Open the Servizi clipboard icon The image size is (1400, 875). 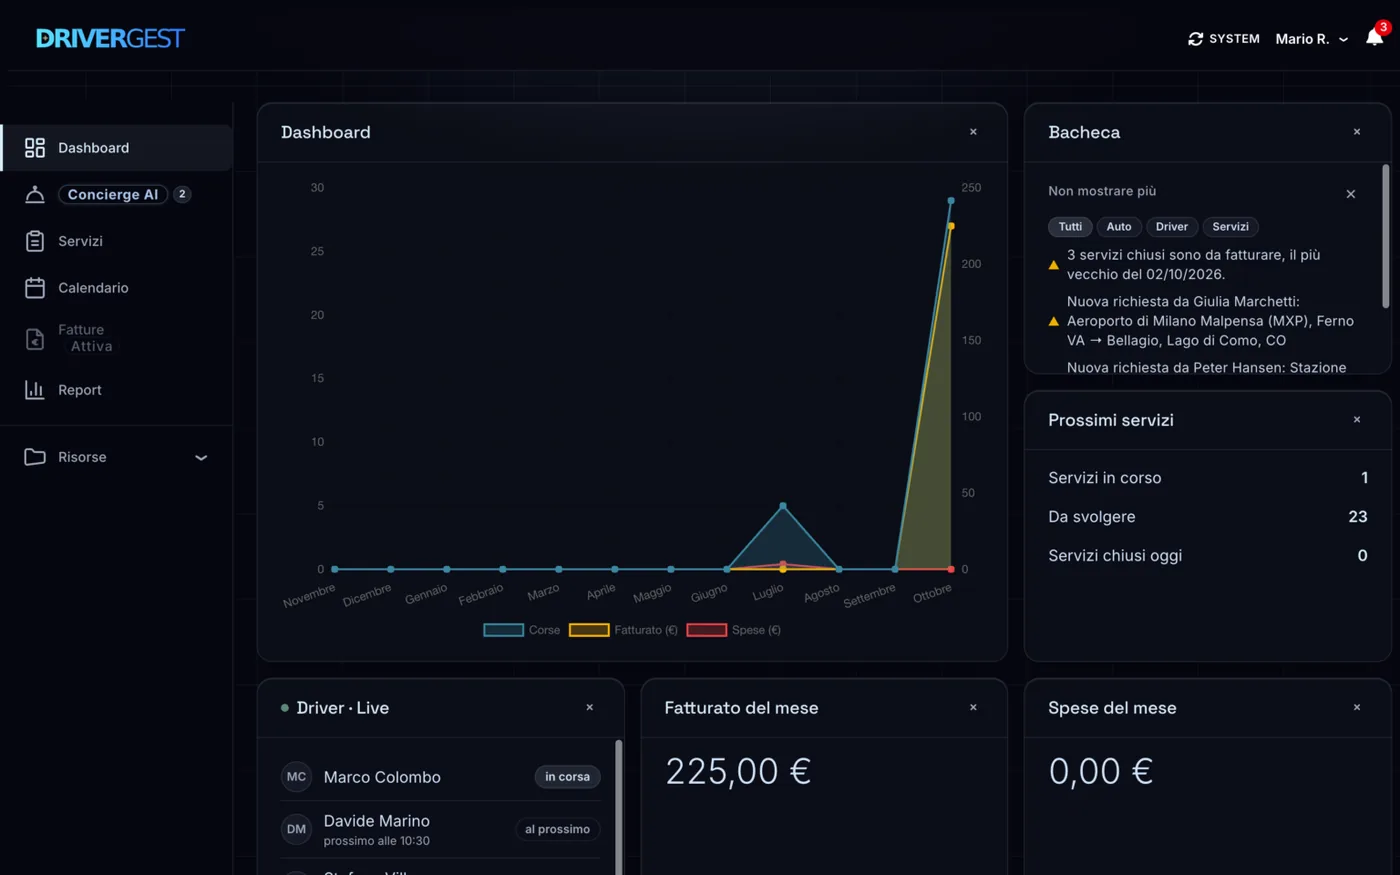(35, 241)
